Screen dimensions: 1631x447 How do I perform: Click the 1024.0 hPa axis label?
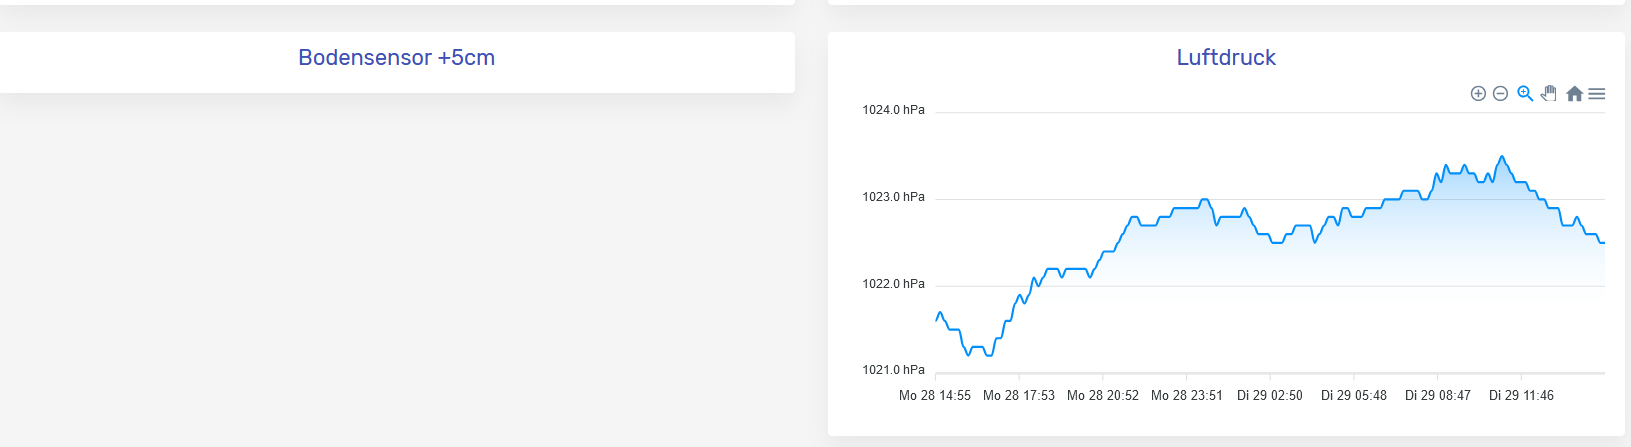(x=893, y=110)
